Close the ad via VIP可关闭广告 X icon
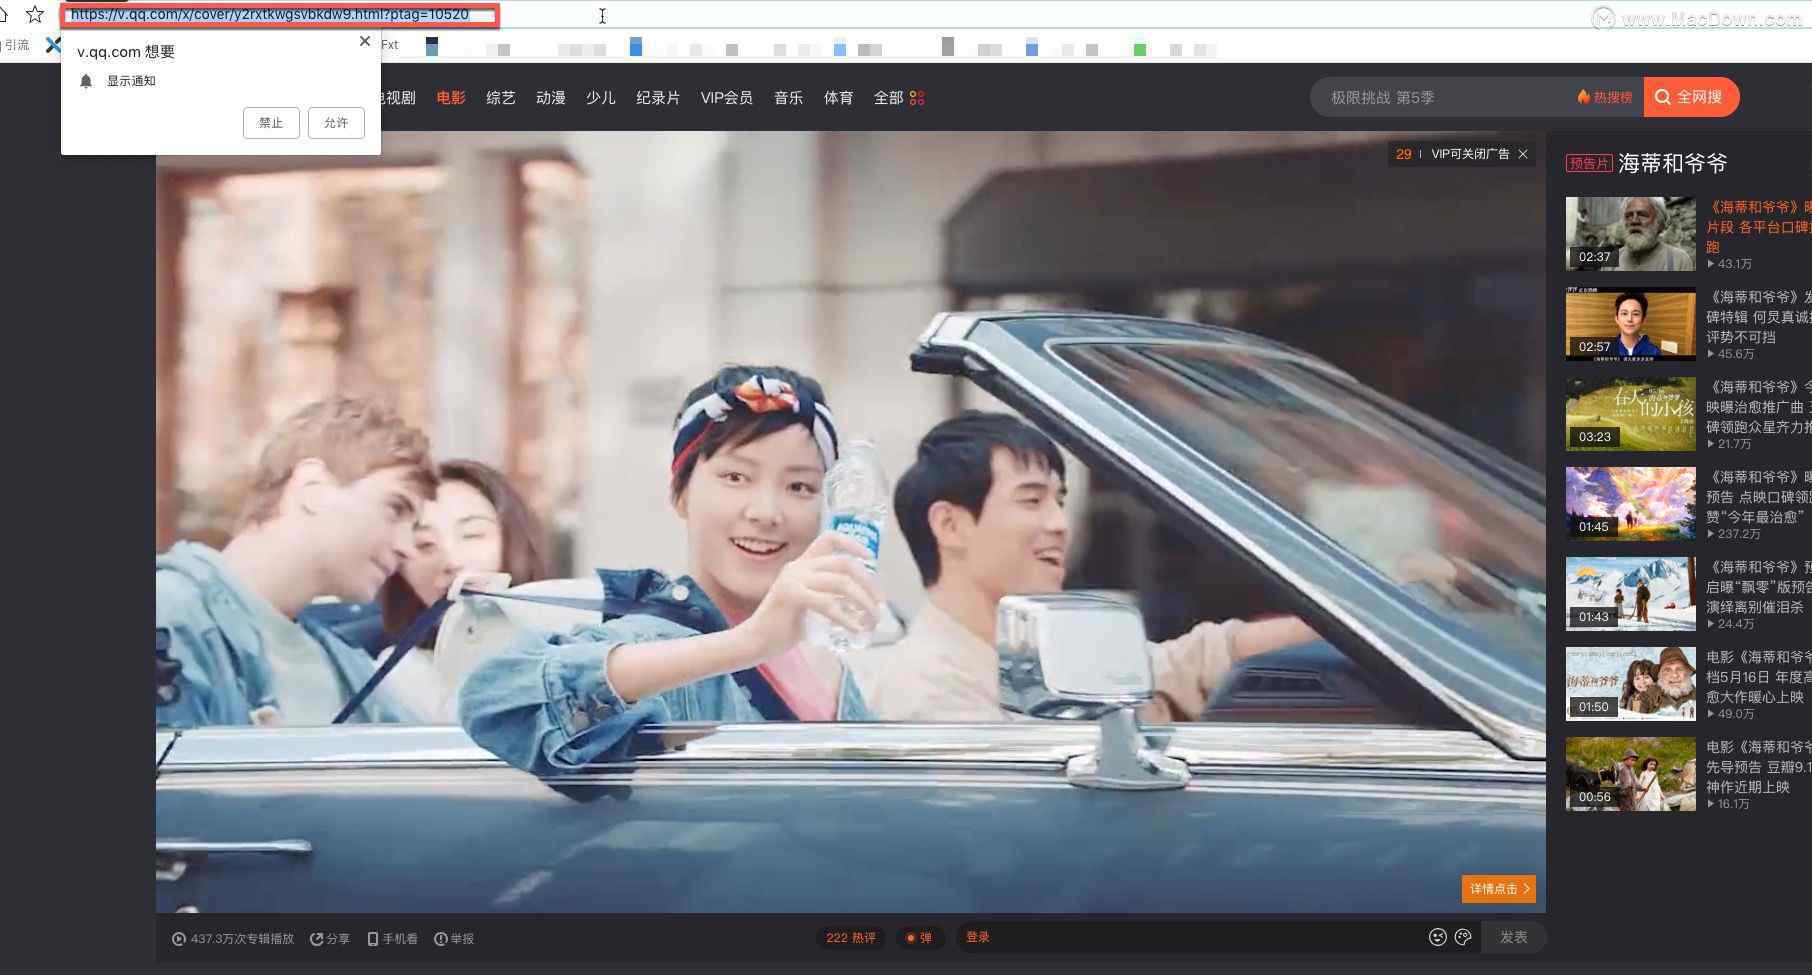This screenshot has width=1812, height=975. [x=1523, y=154]
